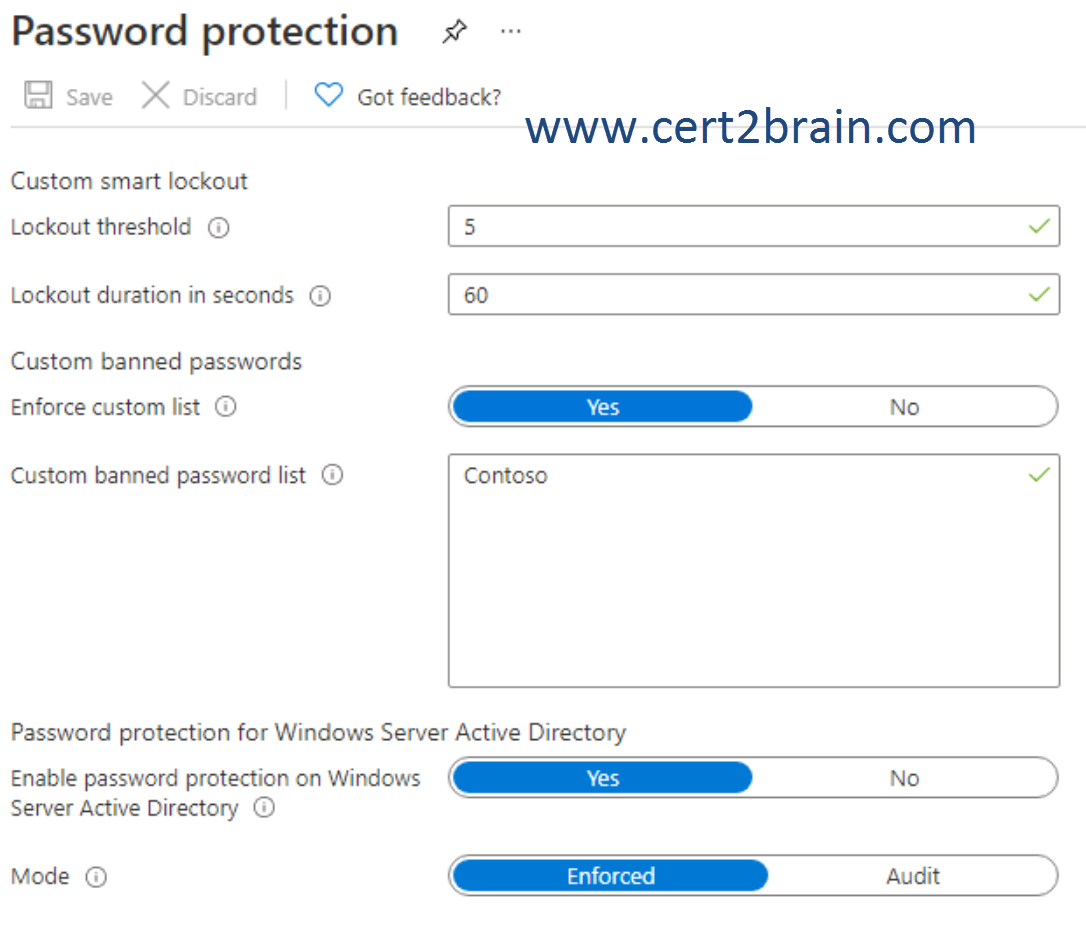Click the Got feedback? link
The image size is (1086, 929).
(429, 97)
